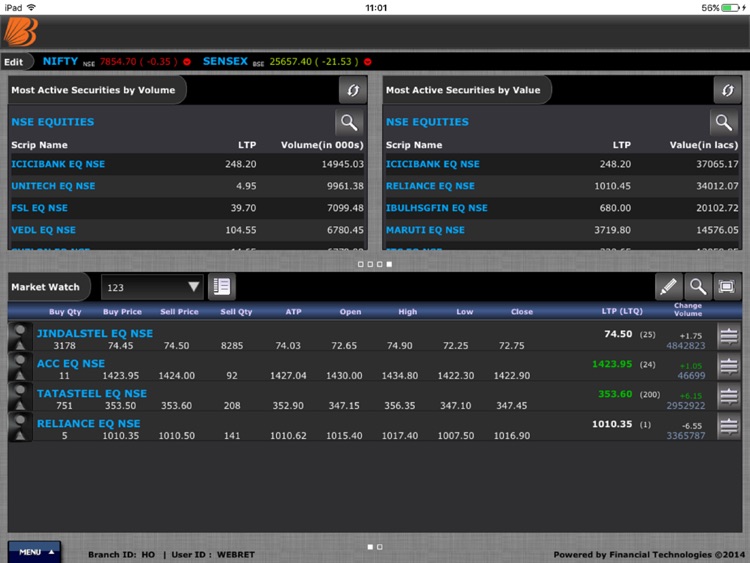The width and height of the screenshot is (750, 563).
Task: Tap TATASTEEL LTP value 353.60
Action: (x=615, y=394)
